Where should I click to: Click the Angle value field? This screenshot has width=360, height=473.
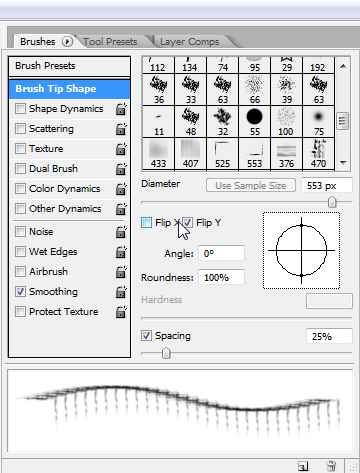[x=221, y=253]
